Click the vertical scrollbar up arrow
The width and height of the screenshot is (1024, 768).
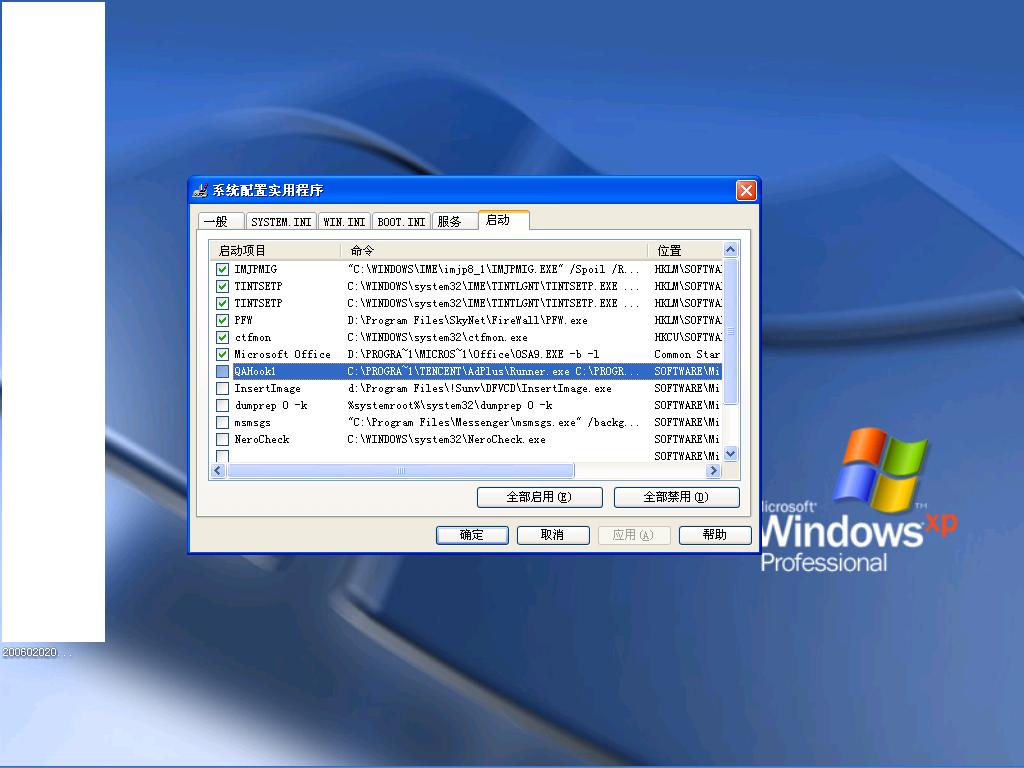[731, 249]
